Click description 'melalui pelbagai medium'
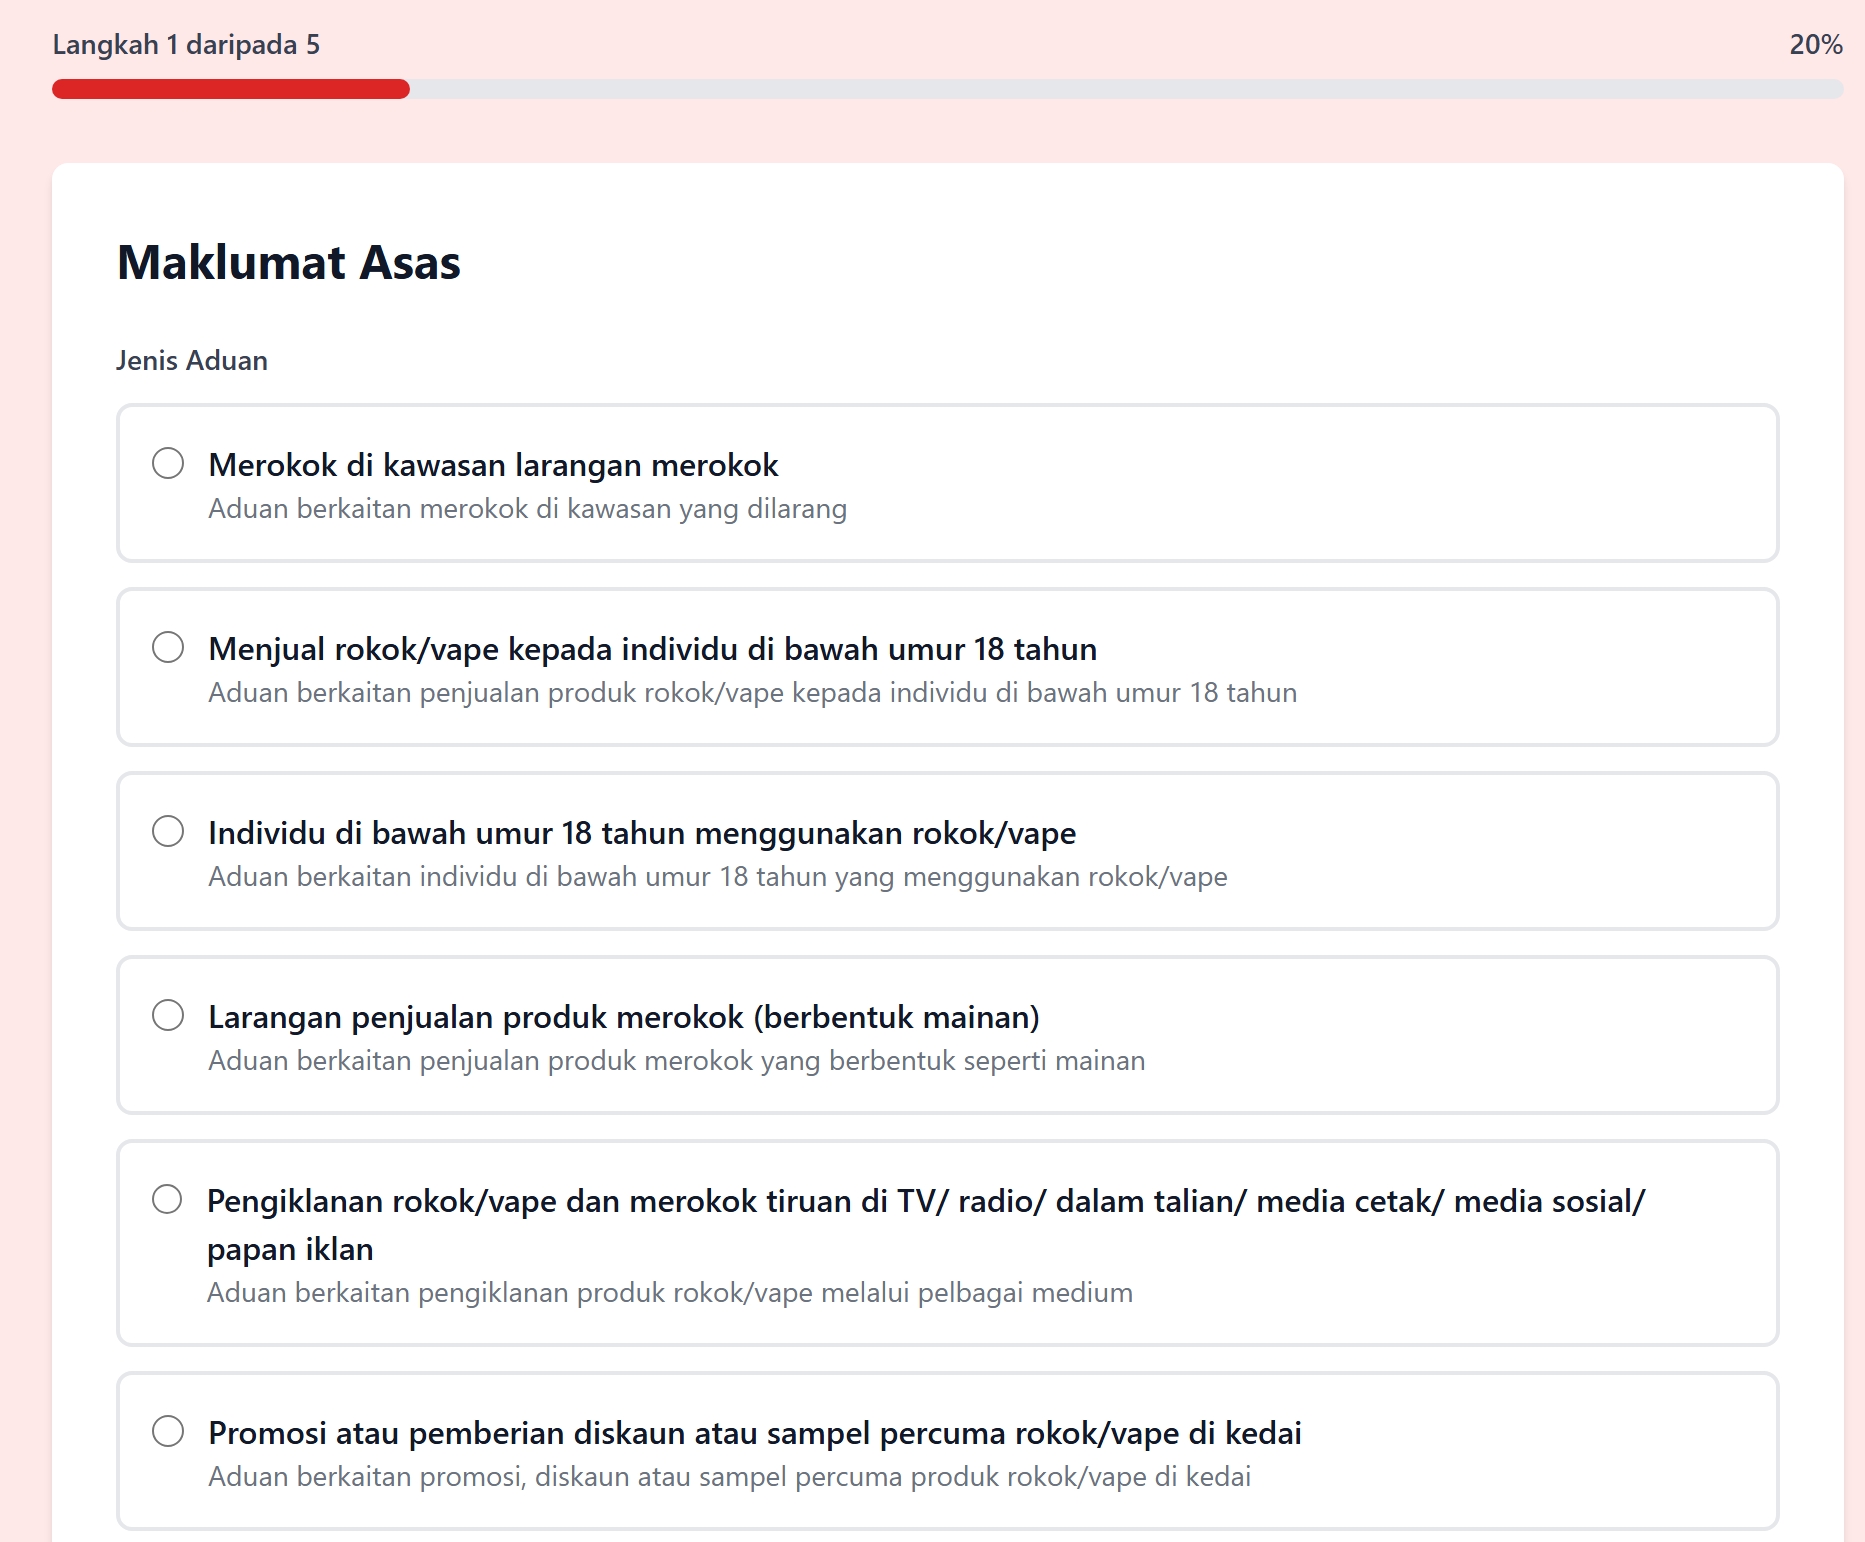1865x1542 pixels. pyautogui.click(x=669, y=1293)
